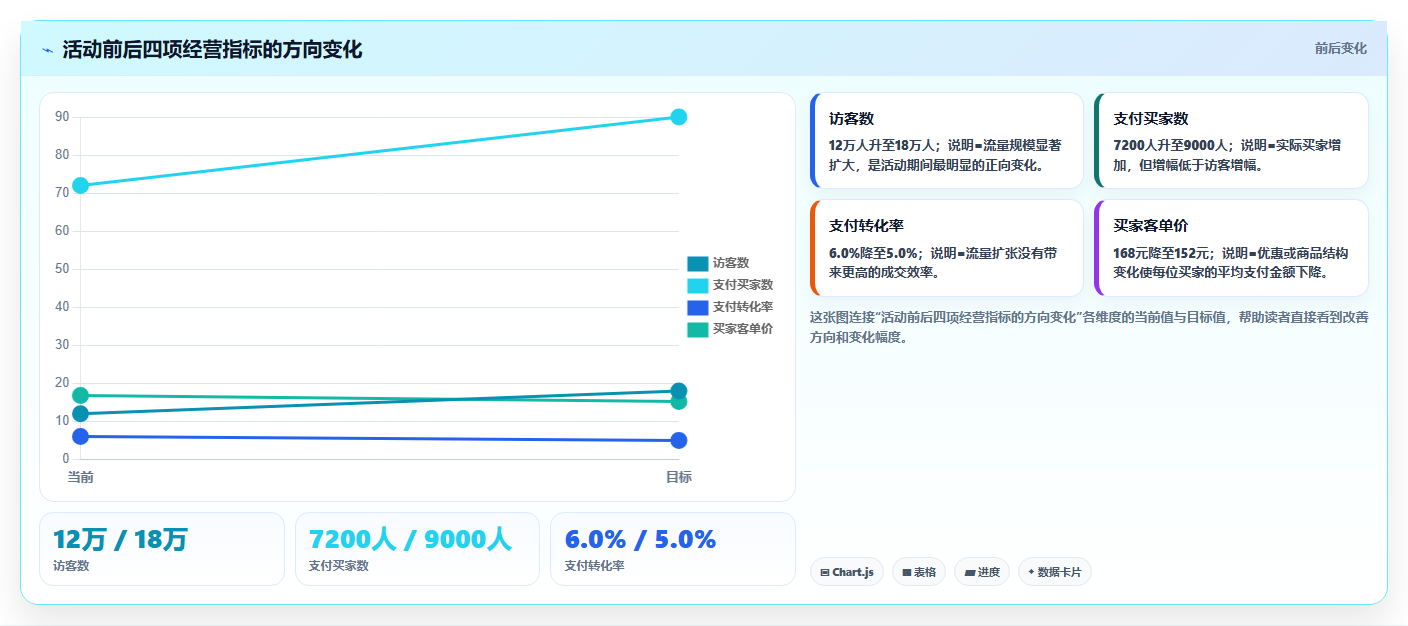Click the chart description paragraph text
The width and height of the screenshot is (1408, 626).
tap(1089, 327)
